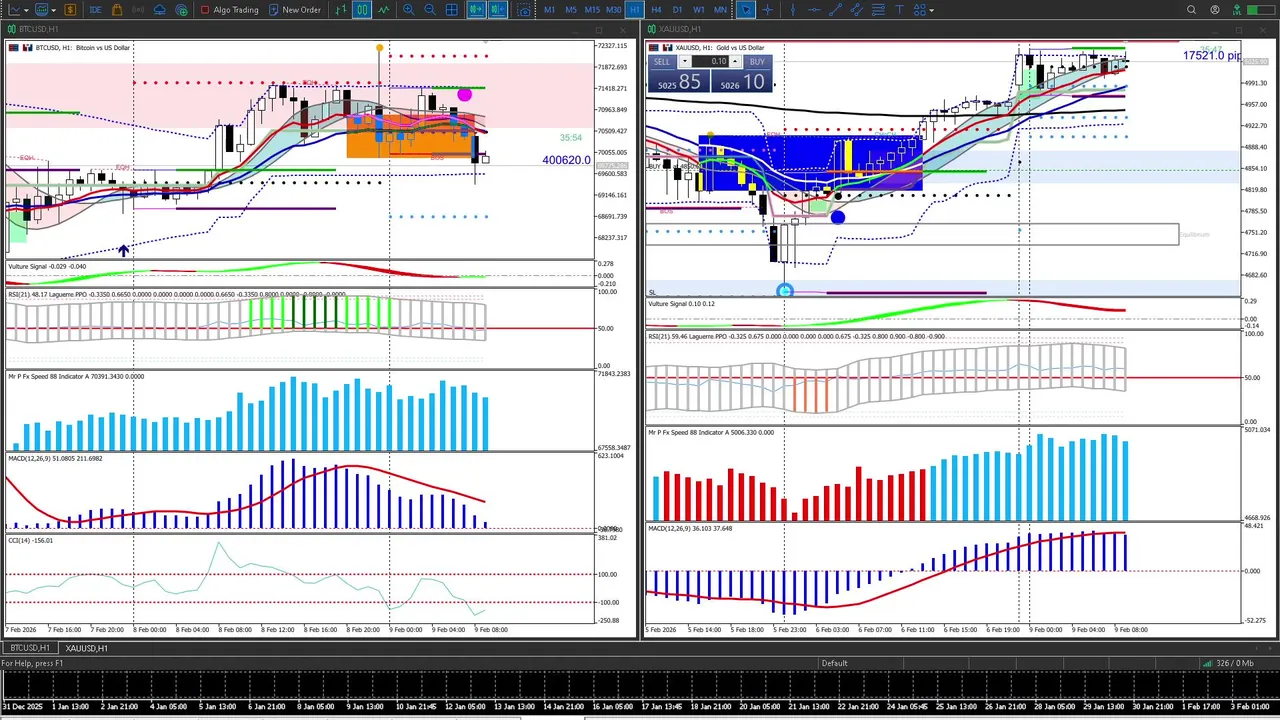This screenshot has width=1280, height=720.
Task: Open a New Order
Action: click(x=293, y=10)
